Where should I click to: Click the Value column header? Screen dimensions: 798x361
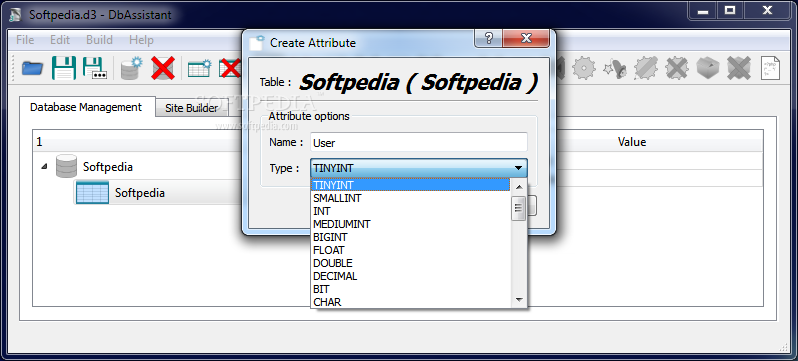tap(632, 142)
